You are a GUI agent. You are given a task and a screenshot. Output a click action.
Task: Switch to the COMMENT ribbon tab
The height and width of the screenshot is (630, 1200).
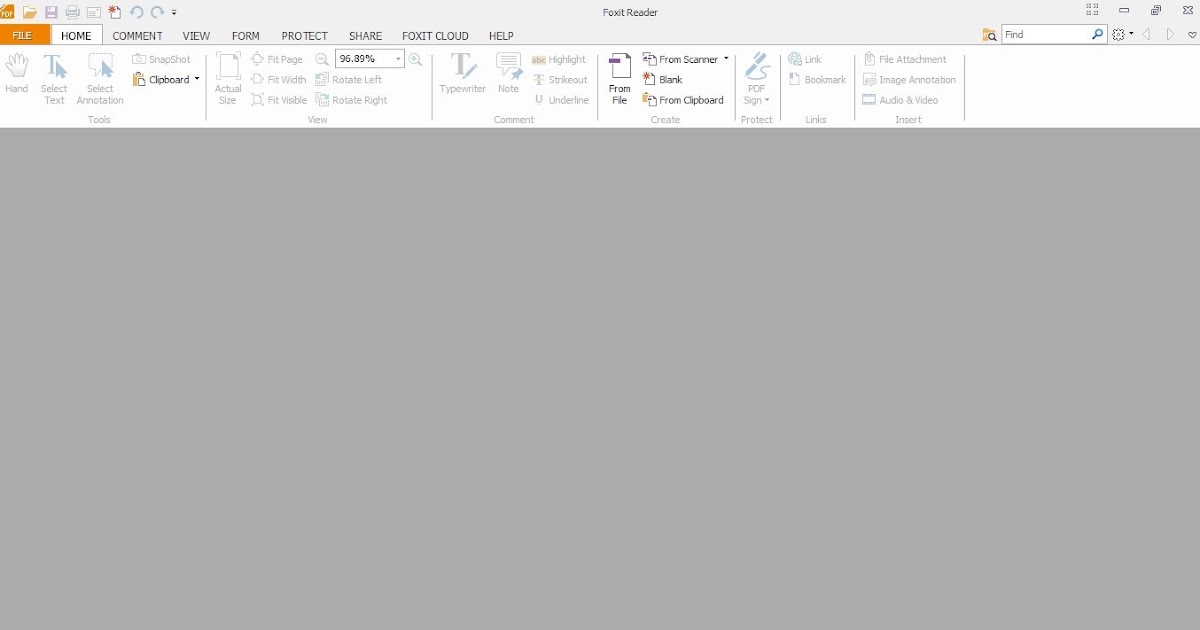tap(137, 35)
